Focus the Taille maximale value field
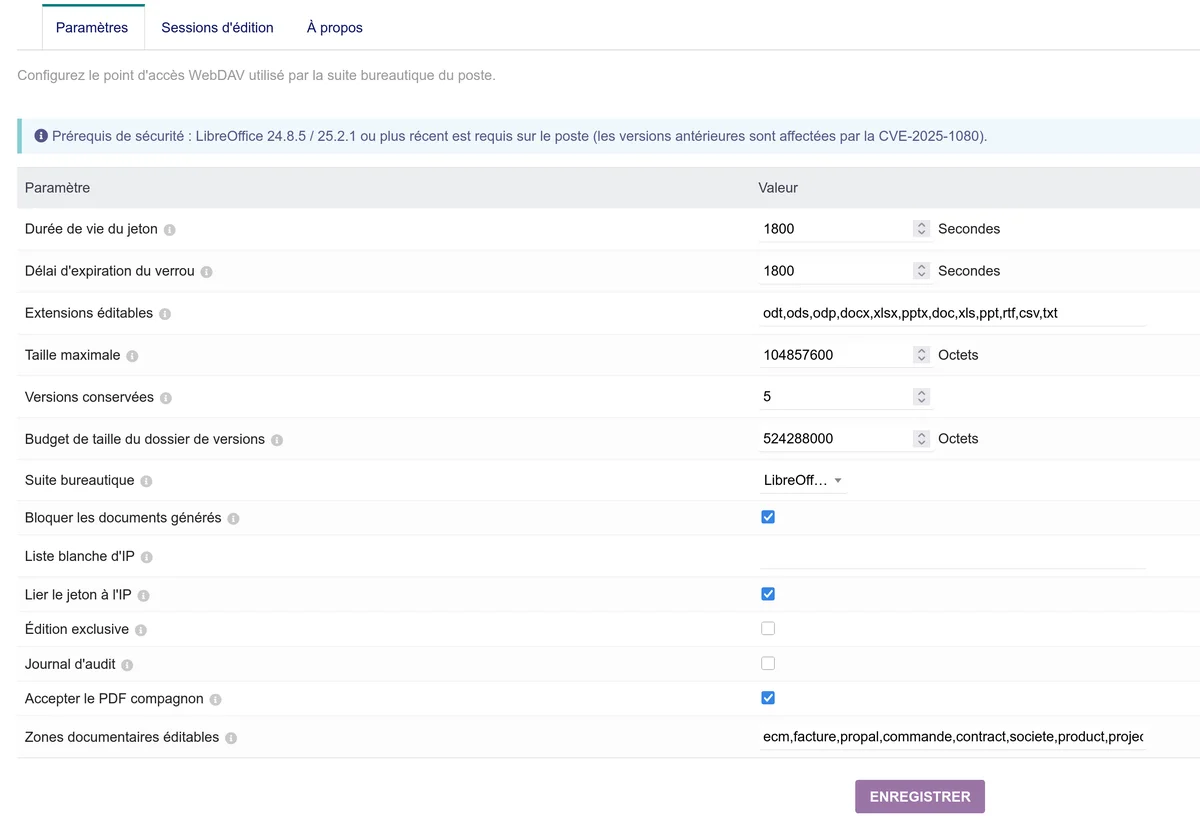1200x829 pixels. click(846, 355)
